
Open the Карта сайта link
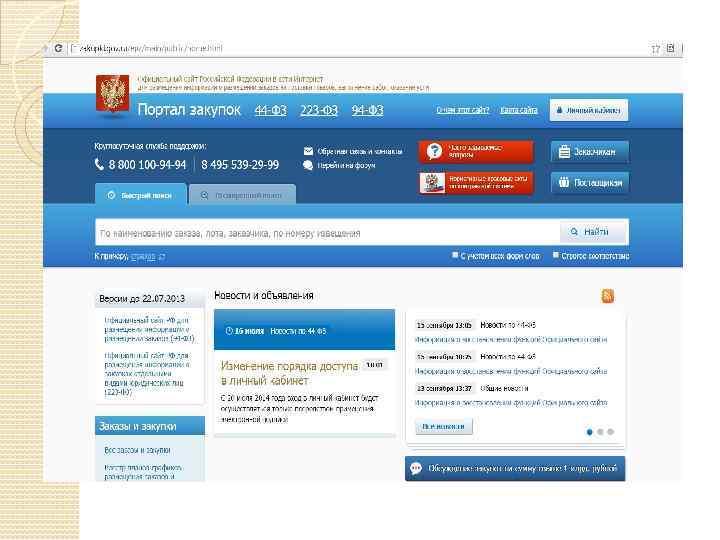click(519, 110)
